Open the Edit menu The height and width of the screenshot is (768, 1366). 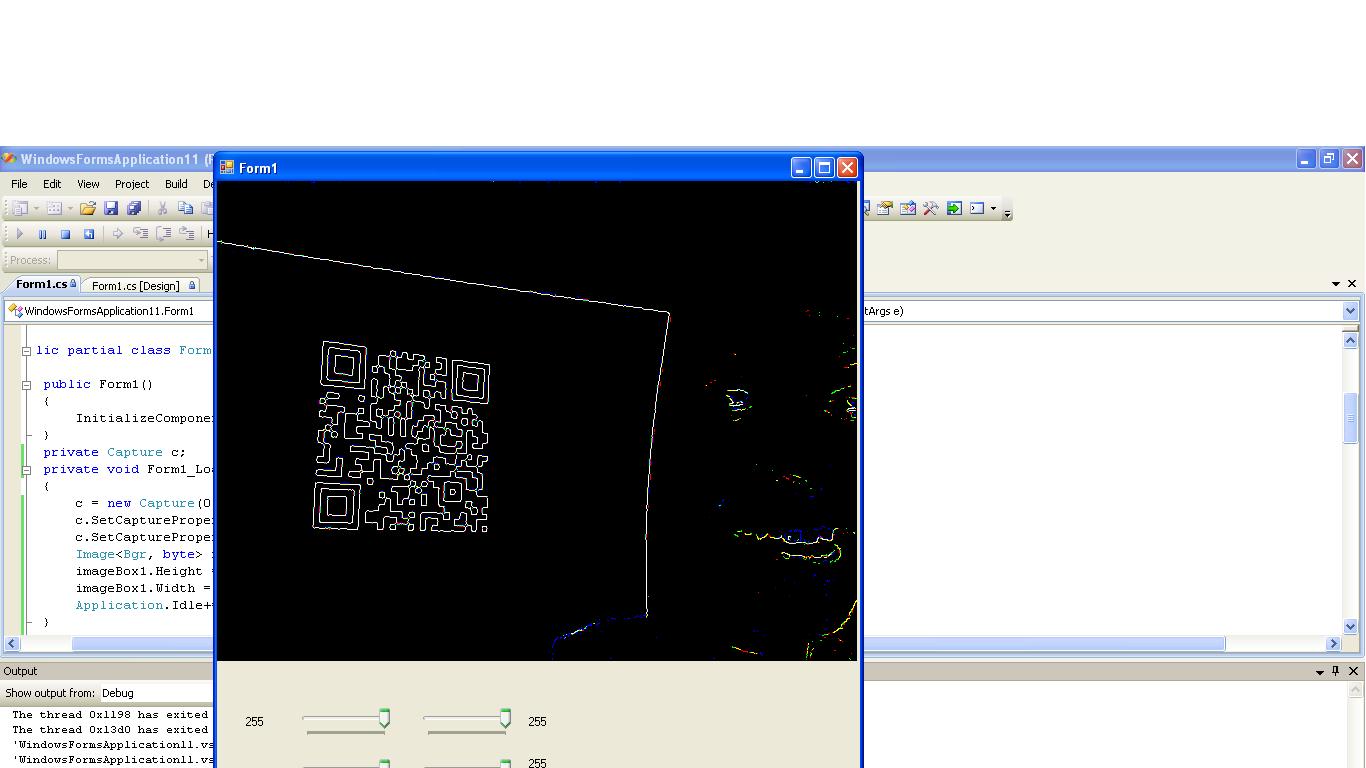[52, 184]
